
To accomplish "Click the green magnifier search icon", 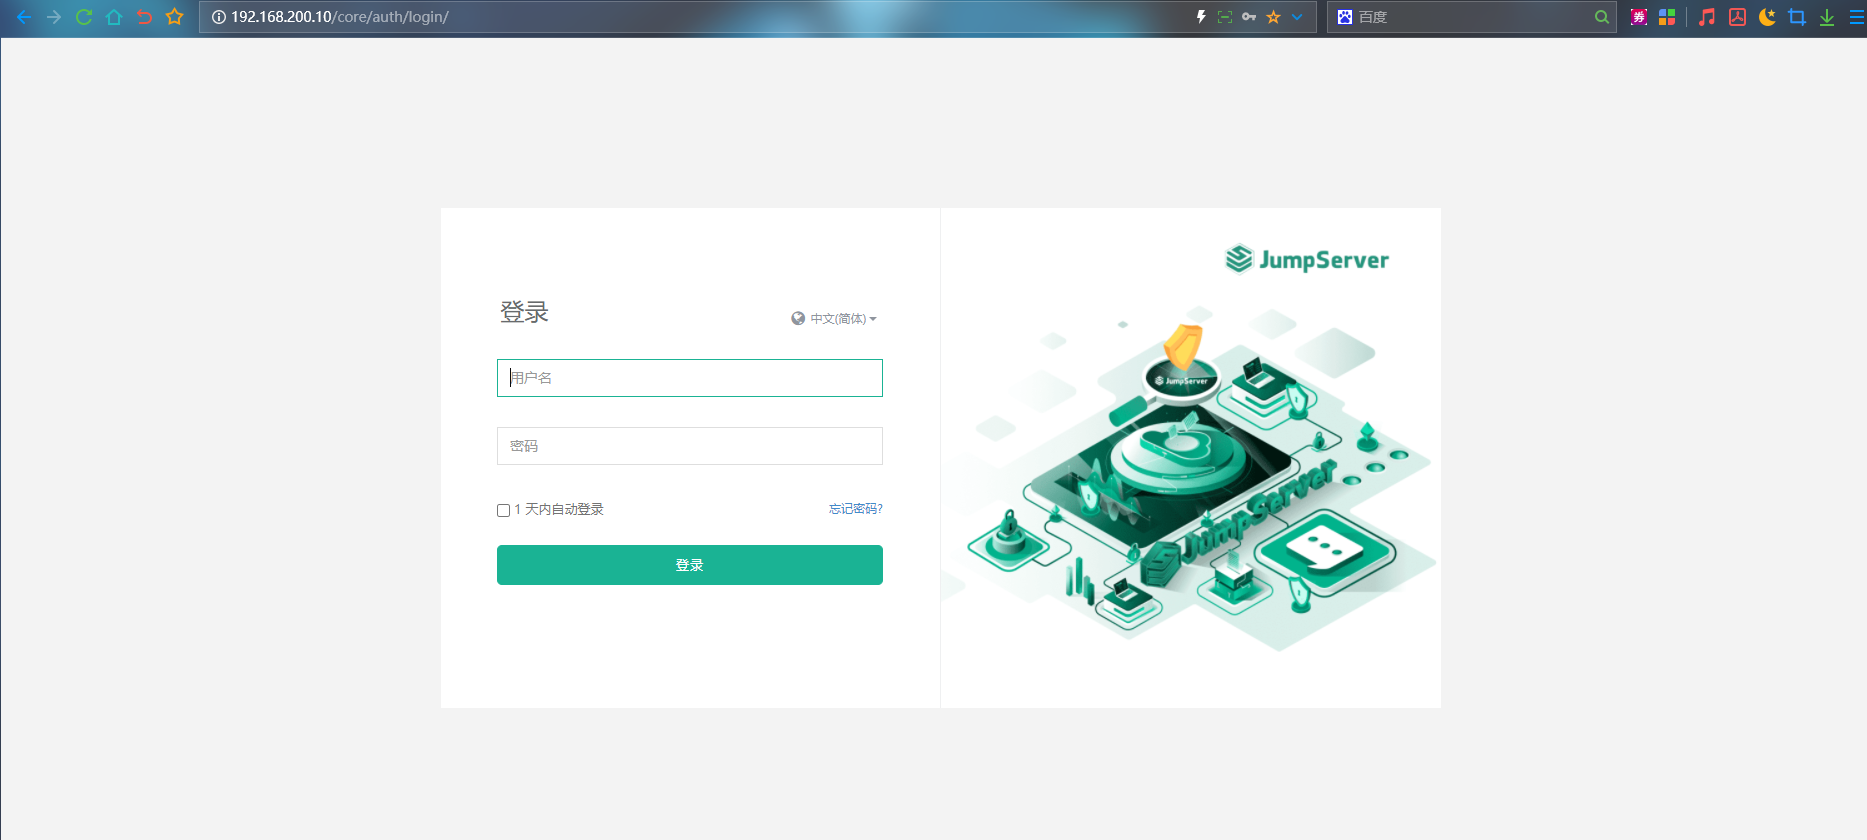I will (x=1602, y=17).
